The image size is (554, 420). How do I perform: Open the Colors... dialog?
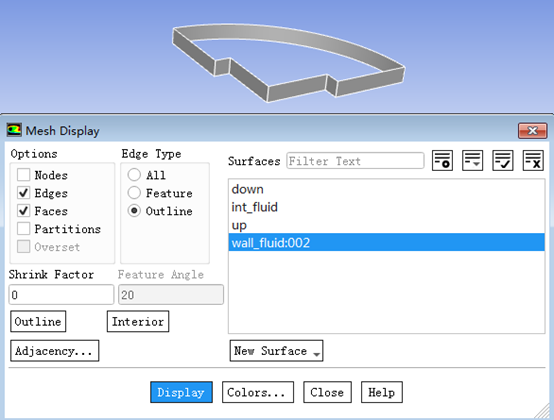258,392
